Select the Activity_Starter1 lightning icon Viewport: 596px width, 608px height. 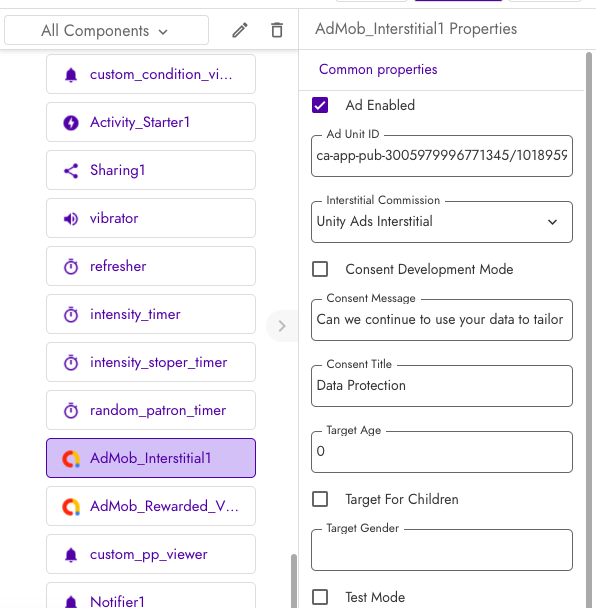click(x=71, y=123)
